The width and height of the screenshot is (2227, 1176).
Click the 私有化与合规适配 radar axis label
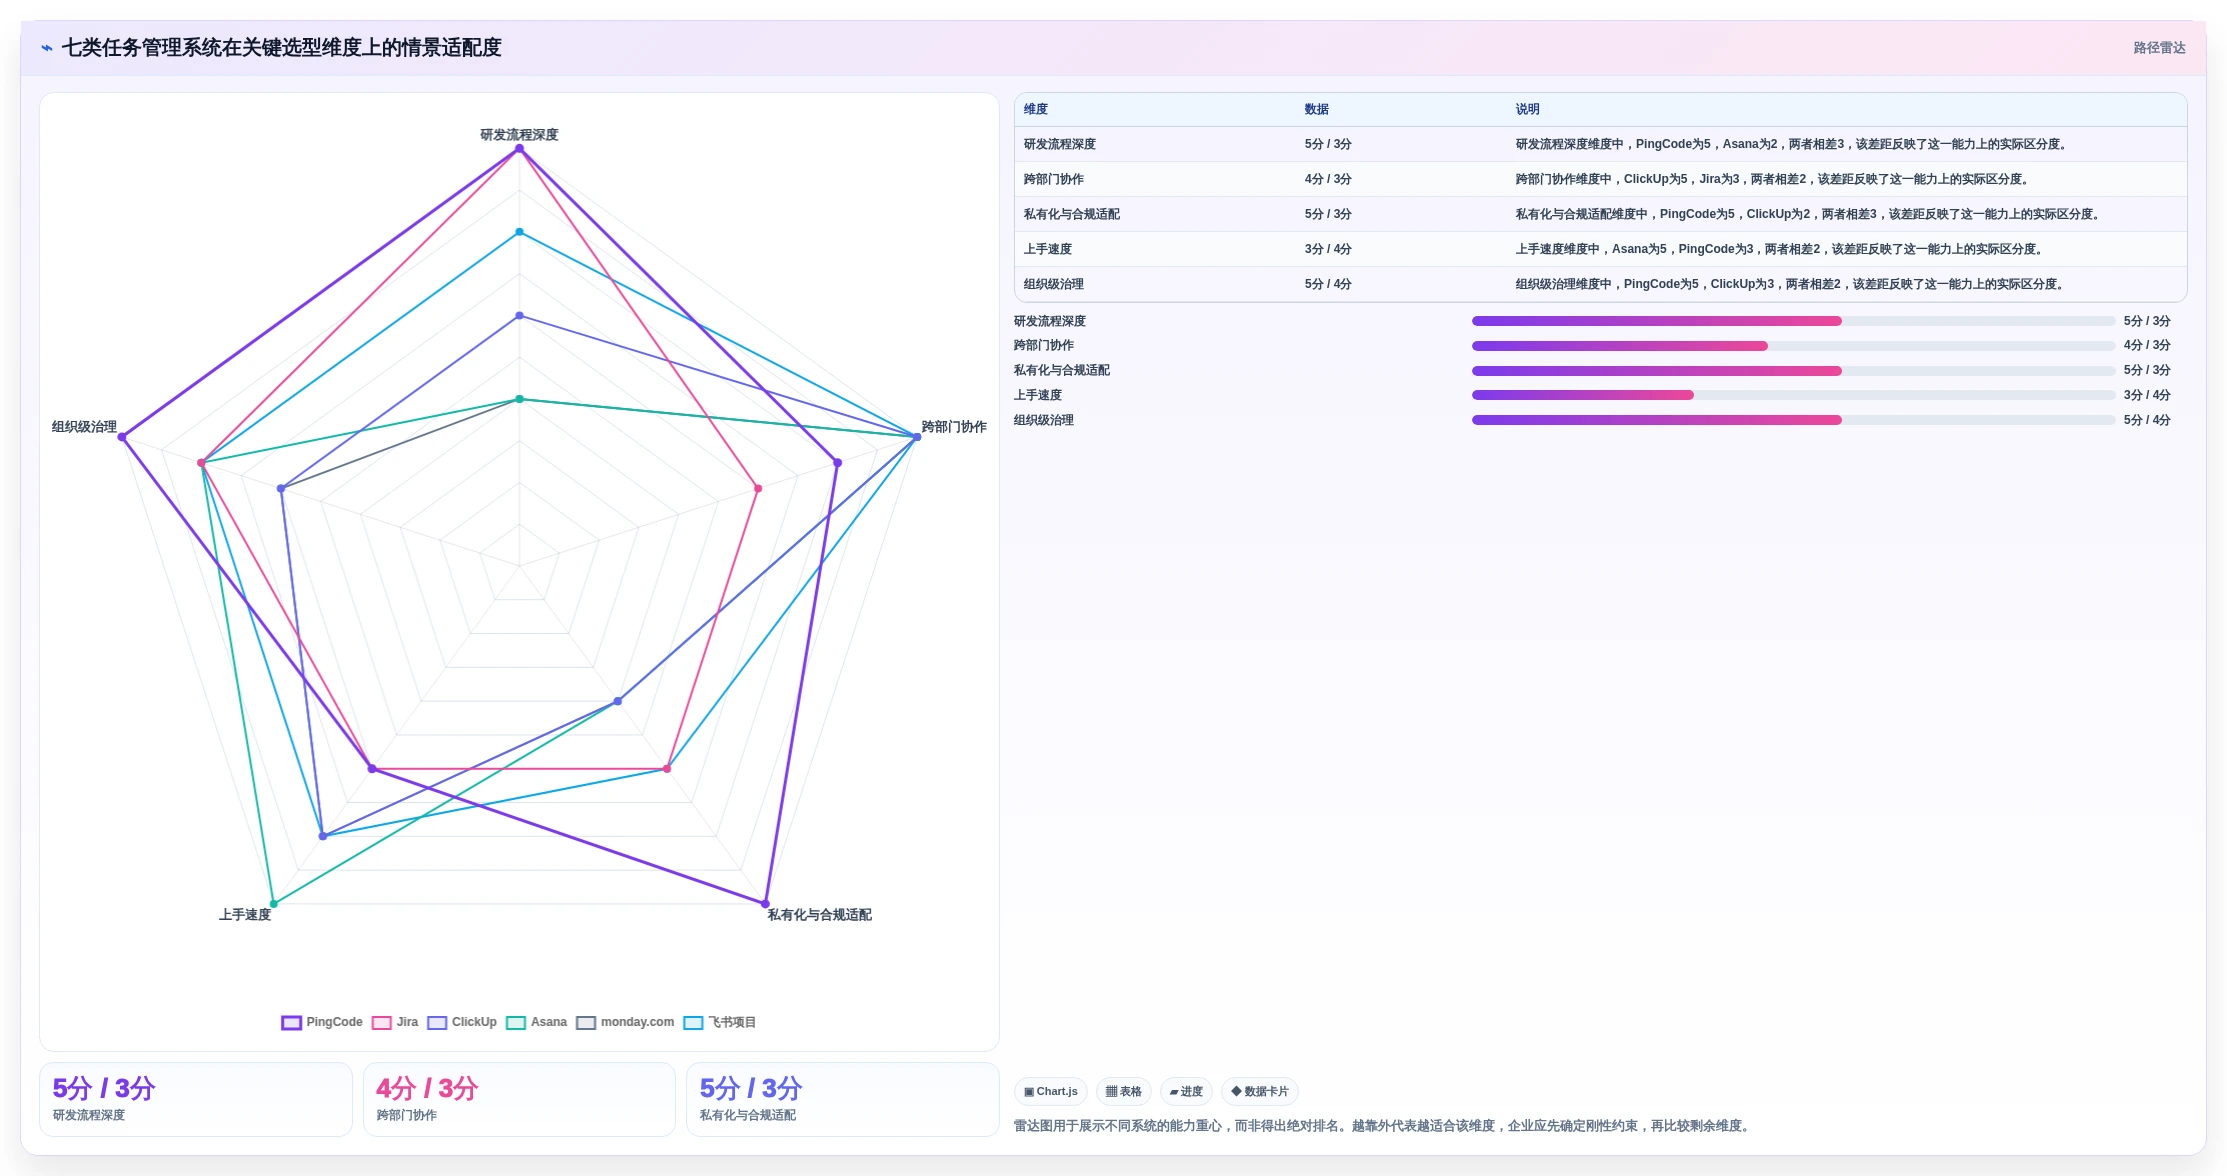[820, 915]
